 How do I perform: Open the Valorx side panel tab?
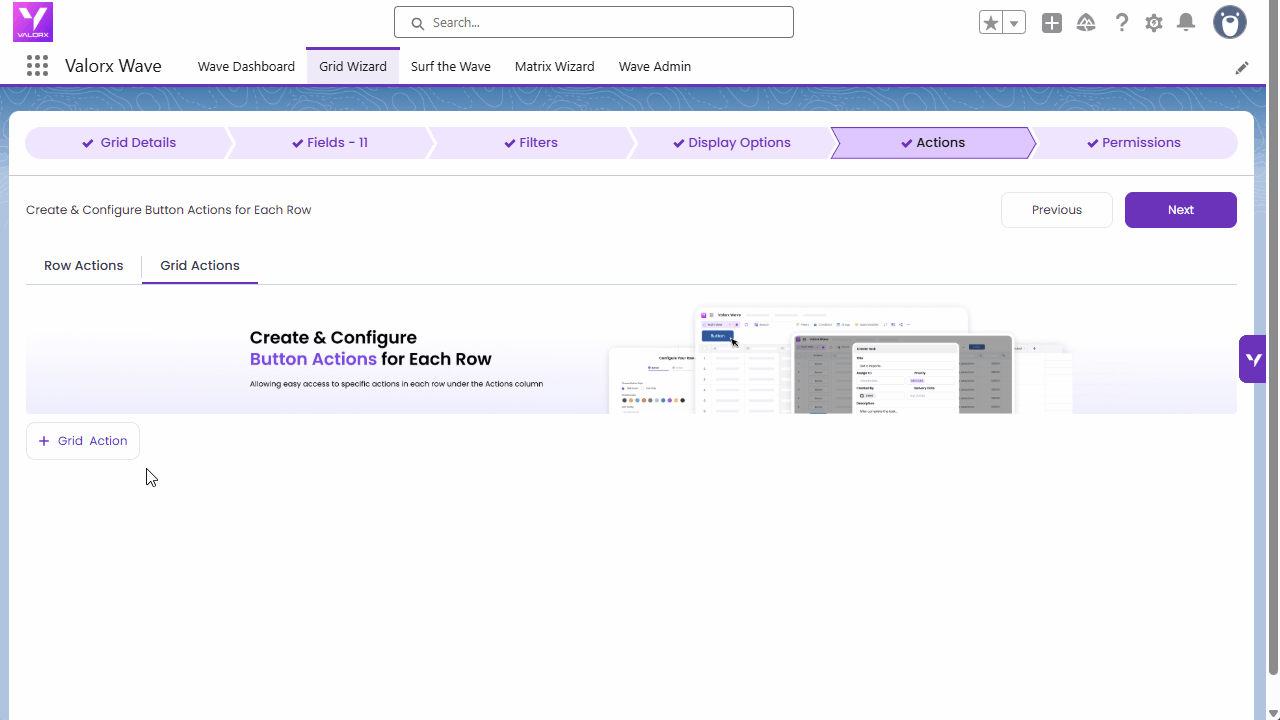(x=1253, y=359)
